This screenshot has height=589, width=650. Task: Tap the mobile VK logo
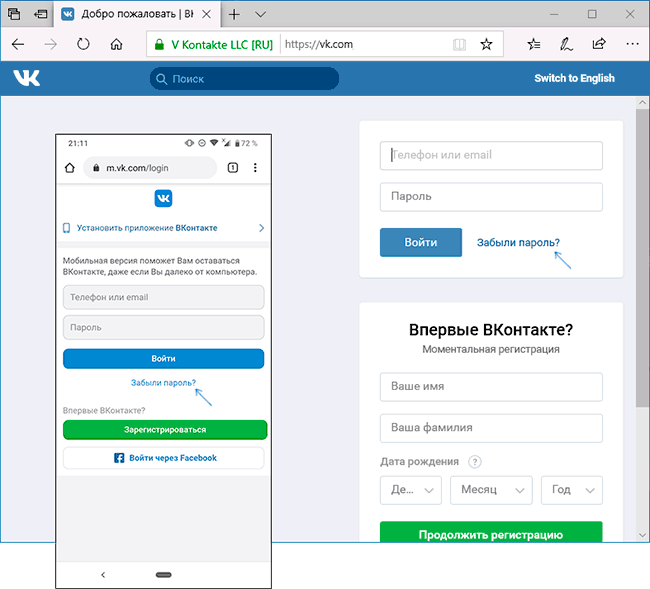coord(163,199)
